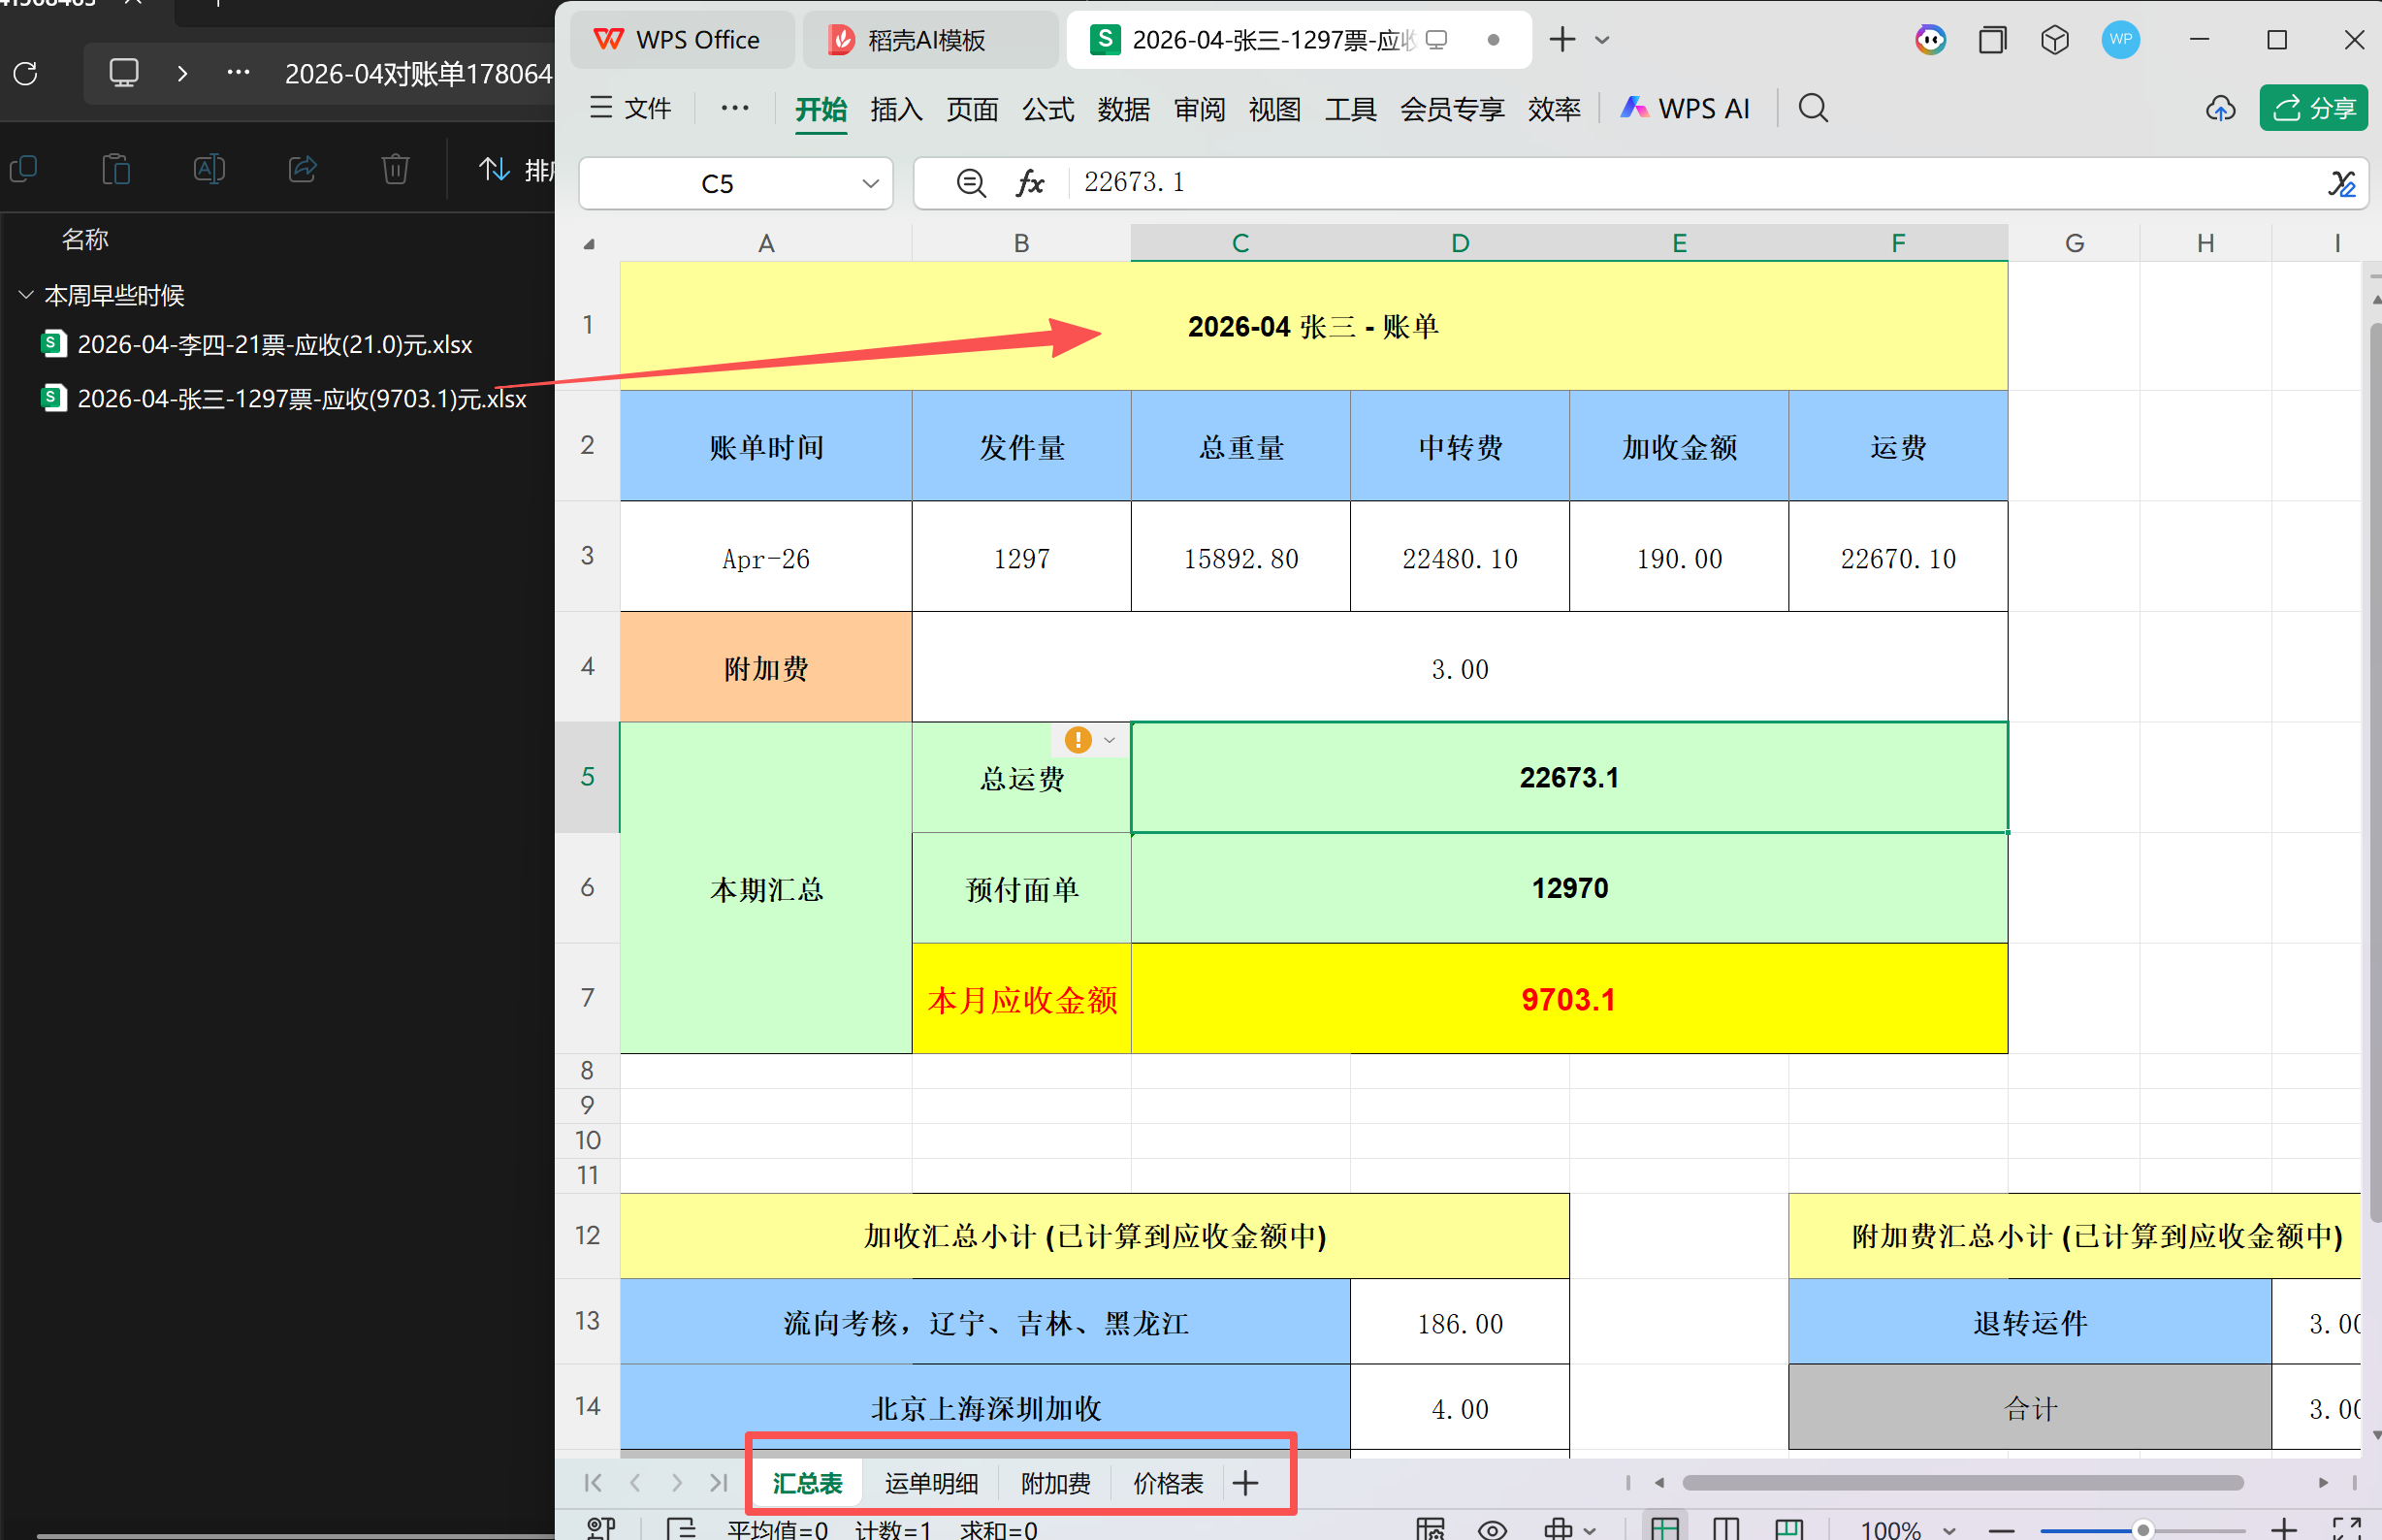
Task: Click the add new sheet plus icon
Action: [1245, 1483]
